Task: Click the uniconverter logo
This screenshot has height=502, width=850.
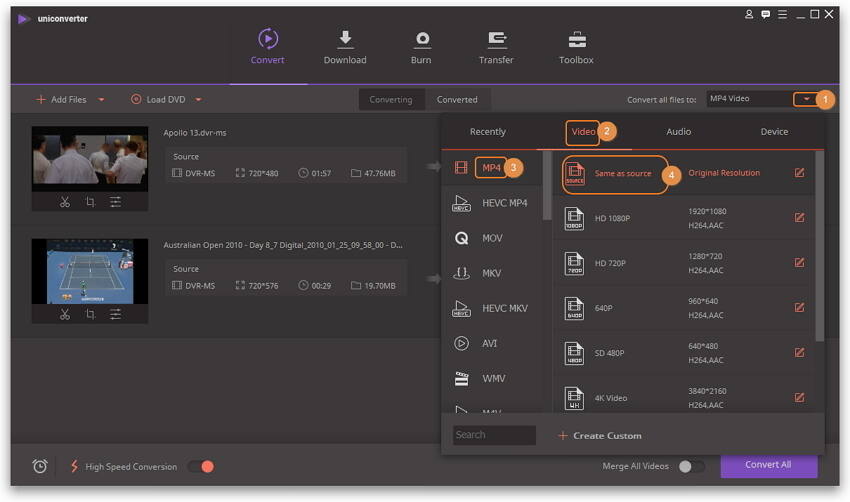Action: click(x=23, y=19)
